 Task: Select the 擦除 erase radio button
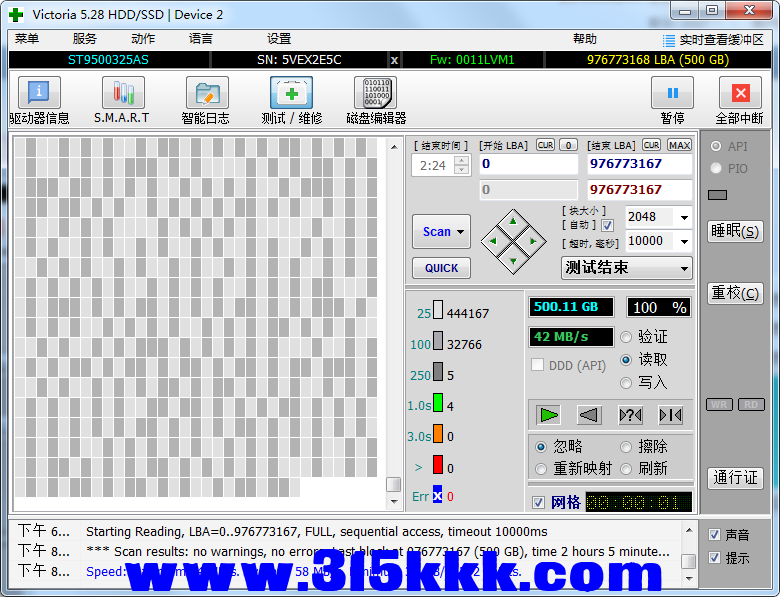[626, 447]
